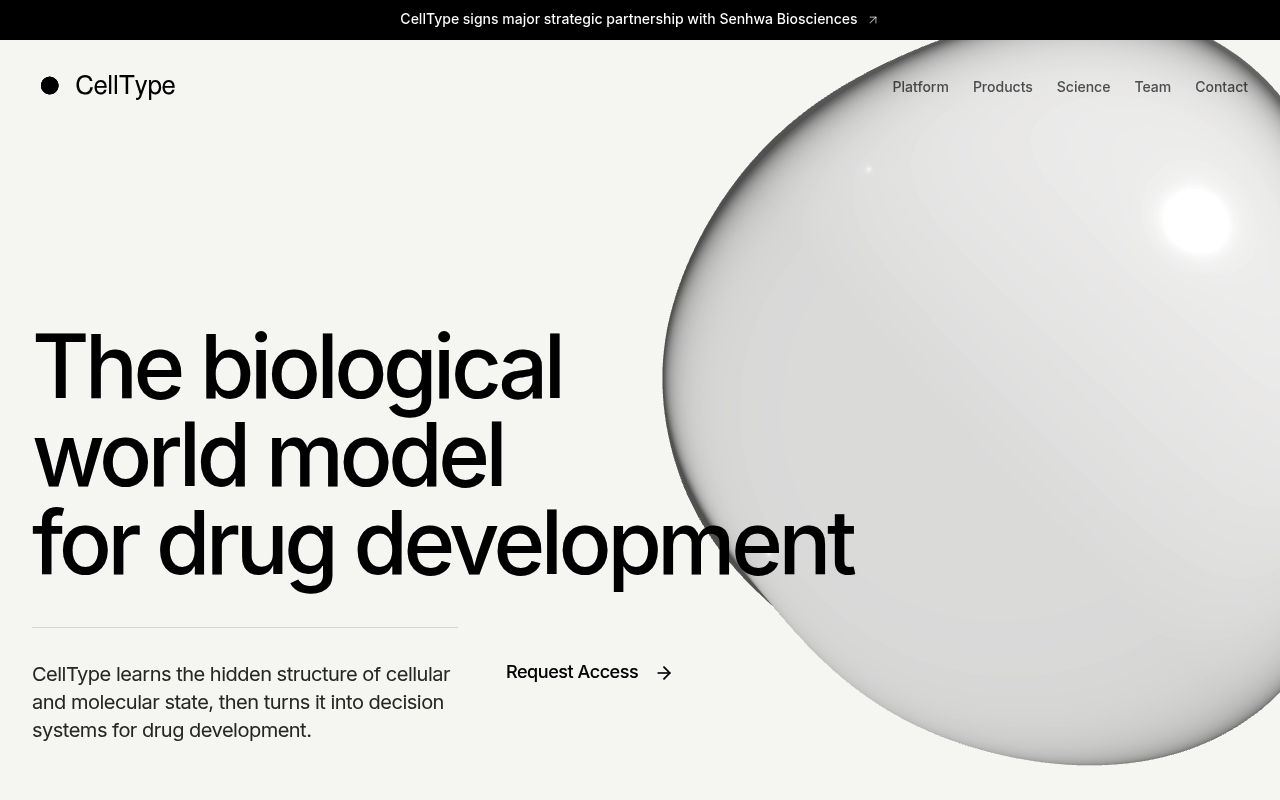The height and width of the screenshot is (800, 1280).
Task: Click the paragraph starting 'CellType learns the hidden structure'
Action: click(241, 702)
